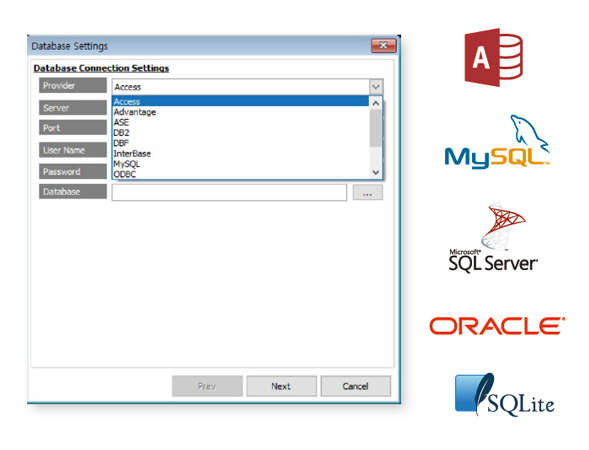Viewport: 589px width, 450px height.
Task: Click the Provider label
Action: pyautogui.click(x=73, y=85)
